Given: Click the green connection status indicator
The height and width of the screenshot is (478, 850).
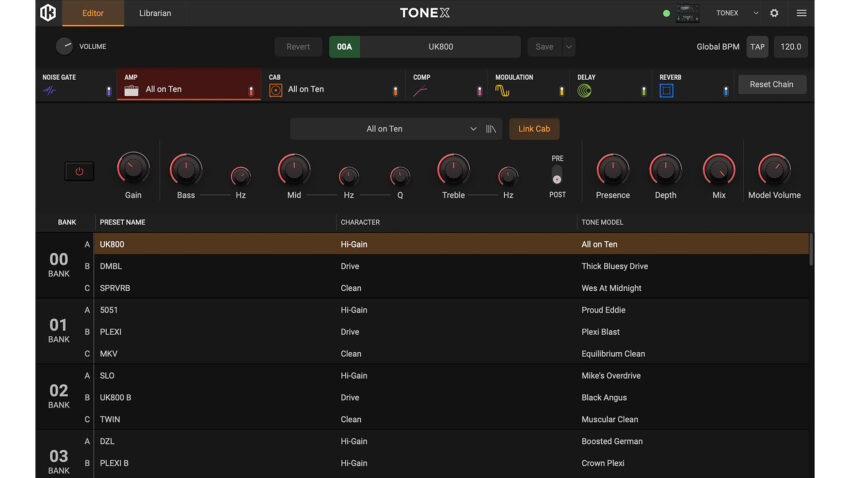Looking at the screenshot, I should [666, 14].
